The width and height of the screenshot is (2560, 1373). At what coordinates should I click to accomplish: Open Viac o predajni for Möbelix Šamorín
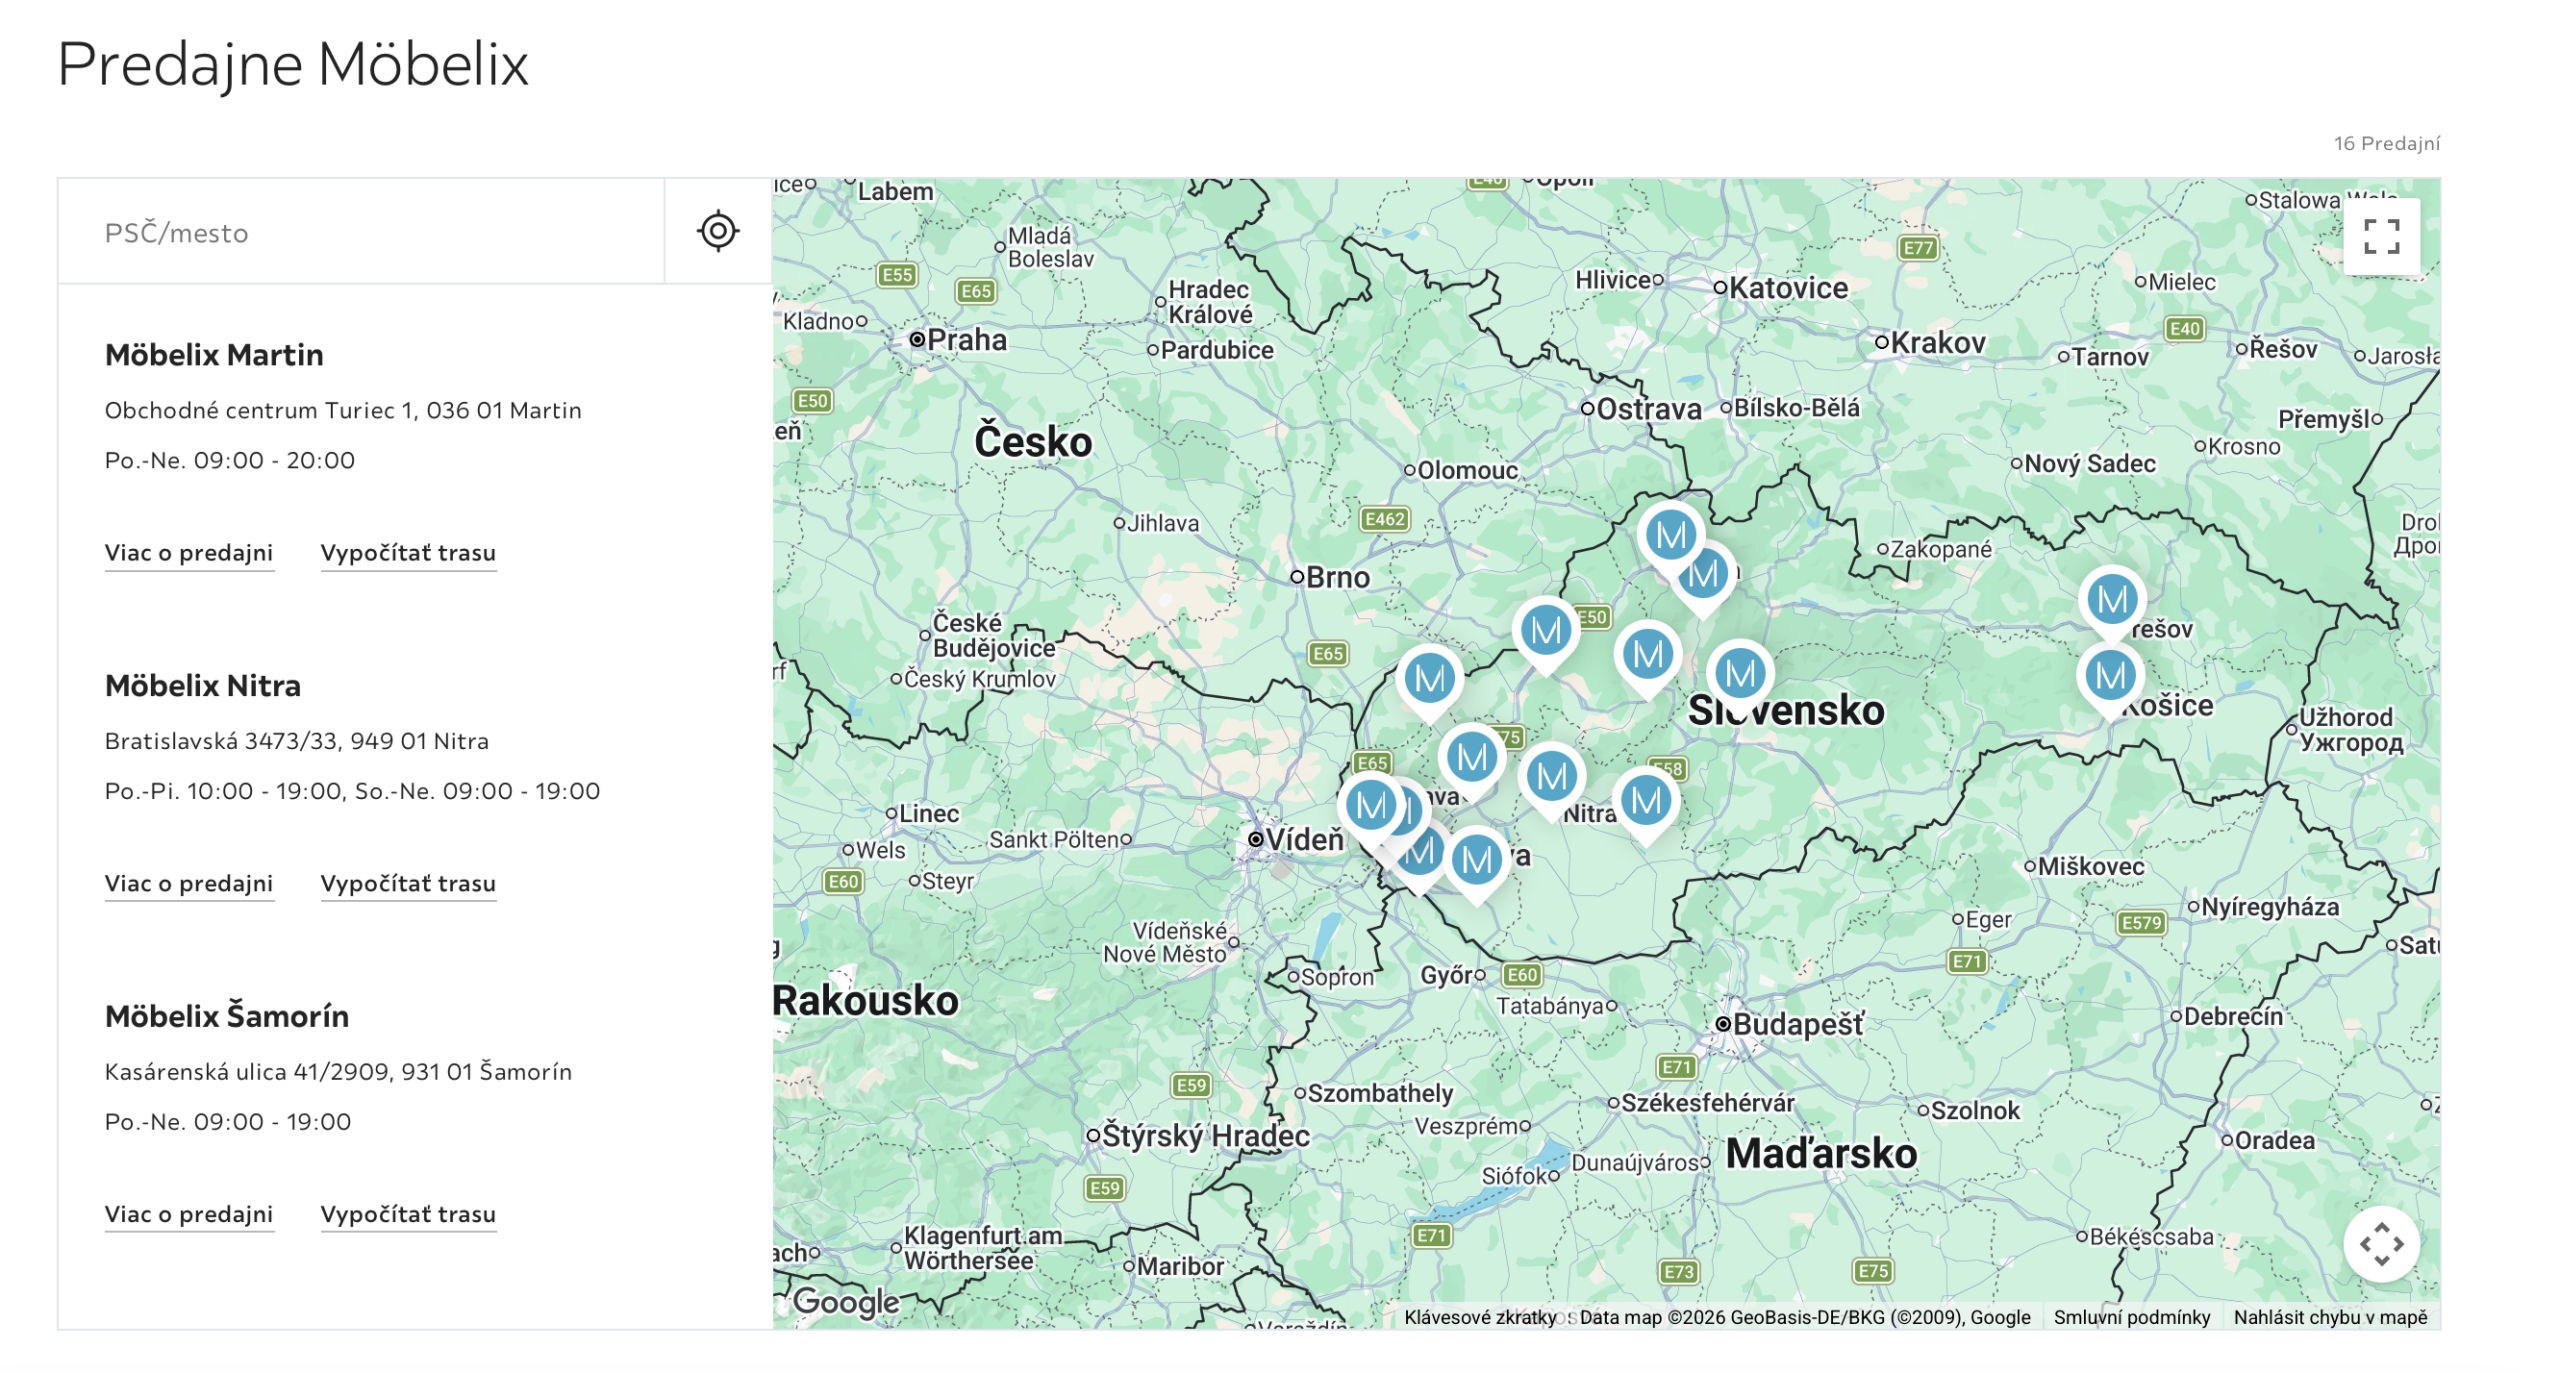[189, 1214]
